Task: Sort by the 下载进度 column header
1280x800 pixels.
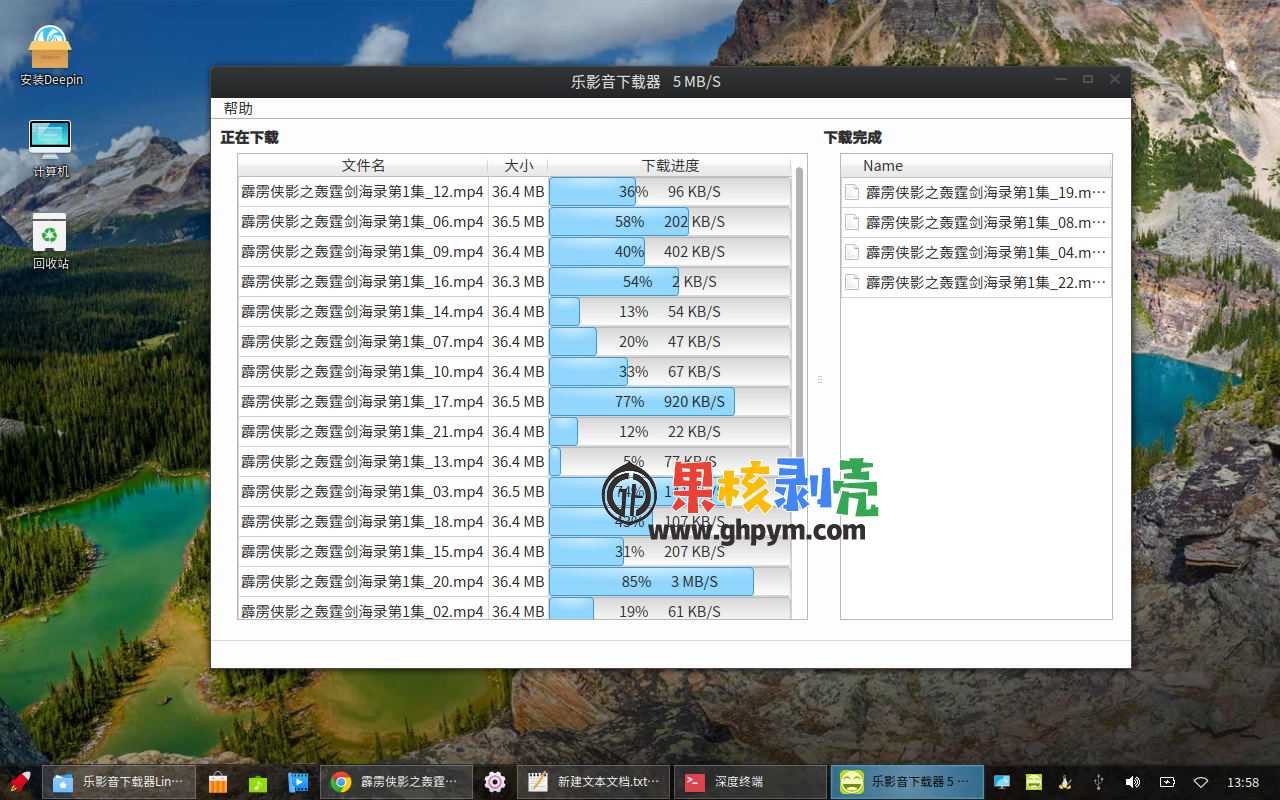Action: 670,166
